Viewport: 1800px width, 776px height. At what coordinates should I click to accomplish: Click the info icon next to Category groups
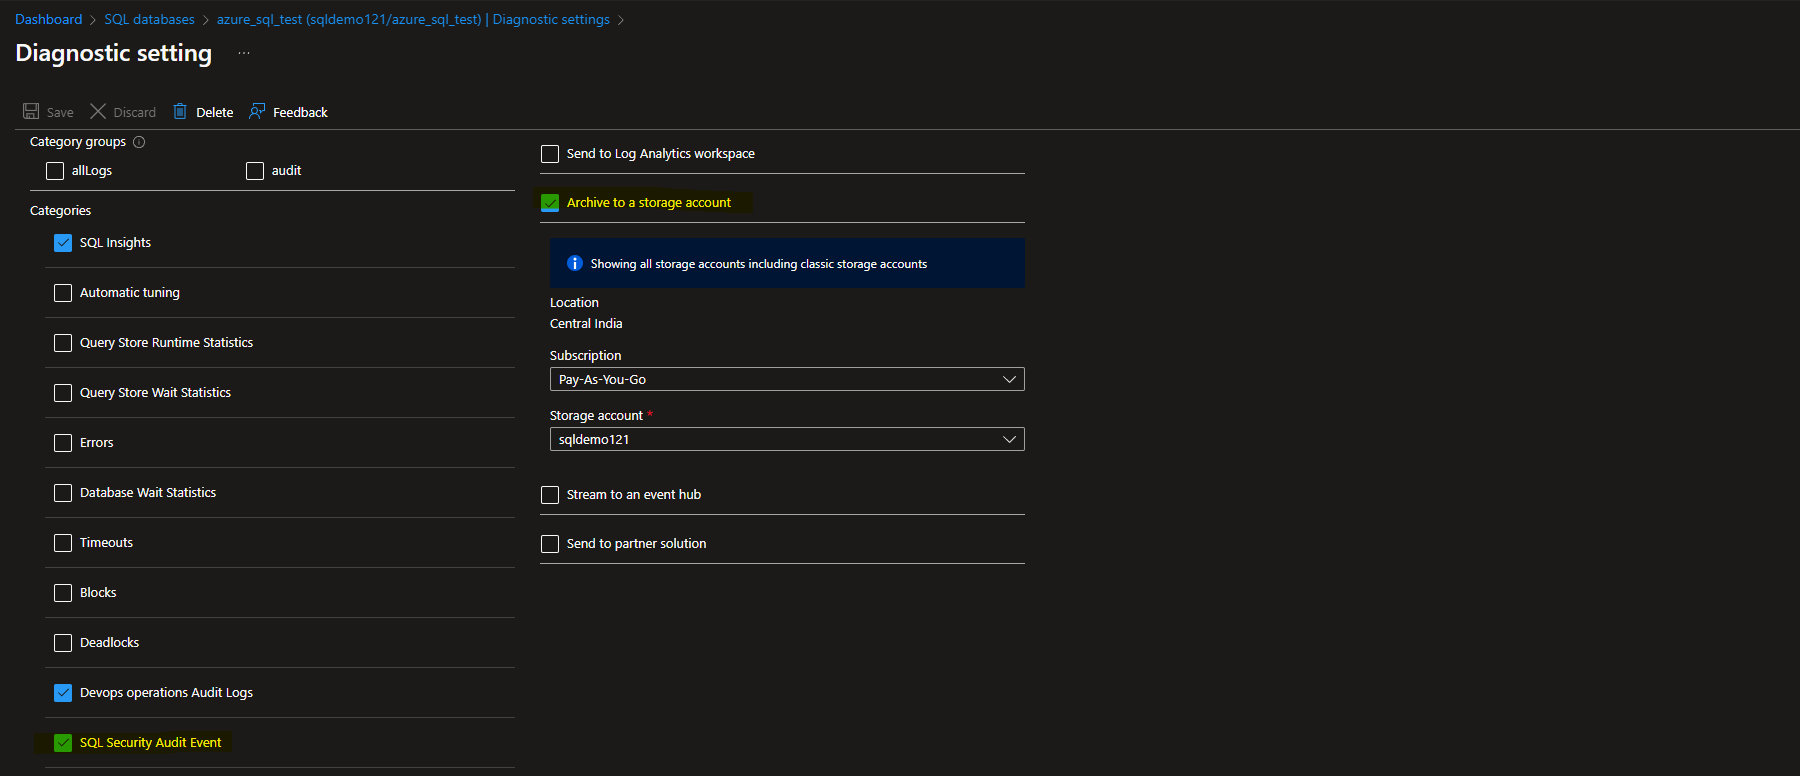pyautogui.click(x=139, y=142)
